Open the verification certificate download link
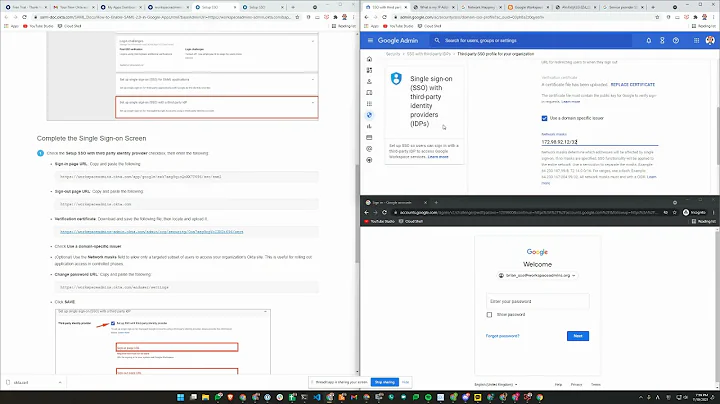Image resolution: width=720 pixels, height=404 pixels. [x=152, y=232]
